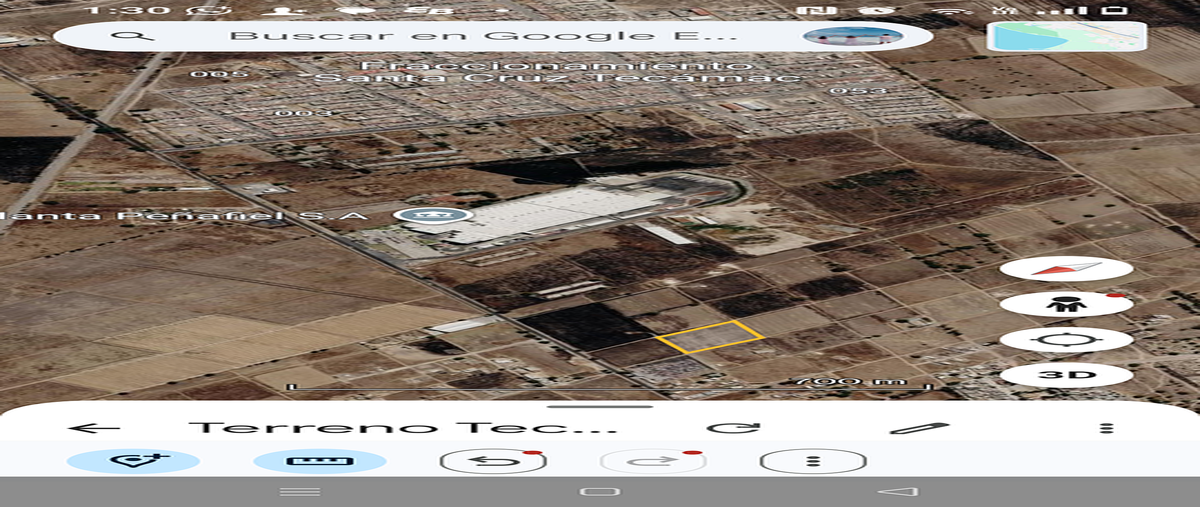Viewport: 1200px width, 507px height.
Task: Switch to 3D view
Action: [1066, 375]
